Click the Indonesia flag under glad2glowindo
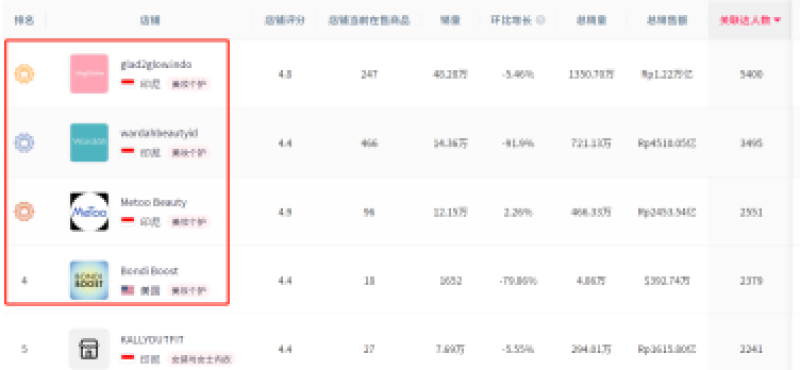The width and height of the screenshot is (800, 370). [128, 82]
